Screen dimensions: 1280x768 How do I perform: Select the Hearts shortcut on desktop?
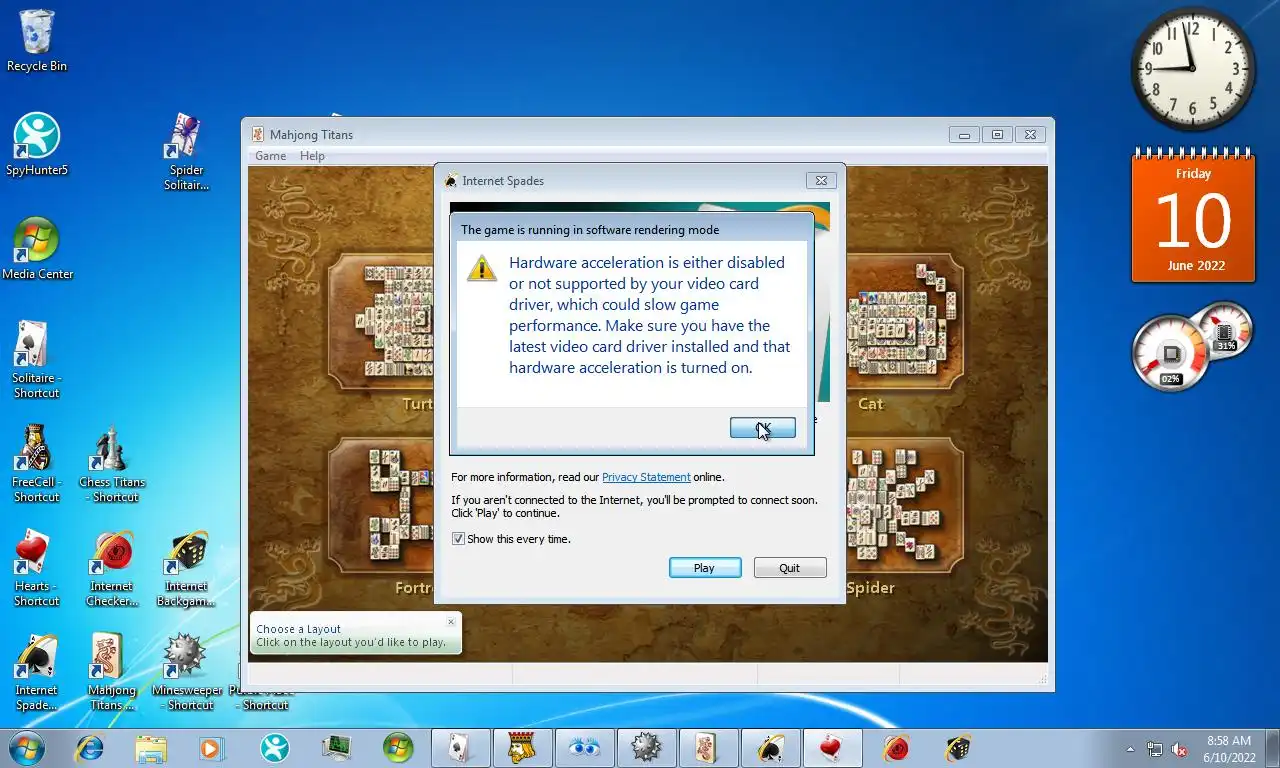[x=37, y=568]
